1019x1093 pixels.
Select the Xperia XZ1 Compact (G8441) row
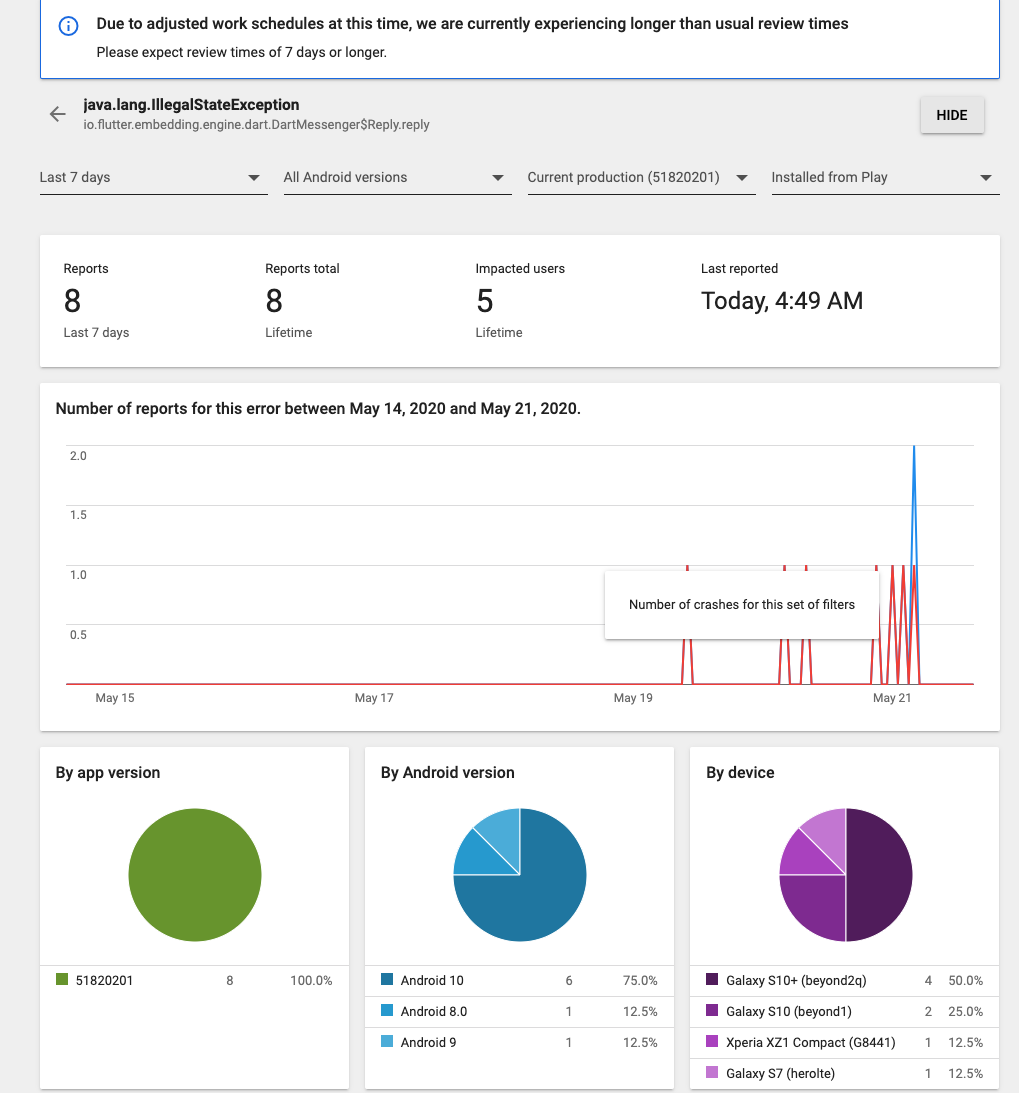845,1042
